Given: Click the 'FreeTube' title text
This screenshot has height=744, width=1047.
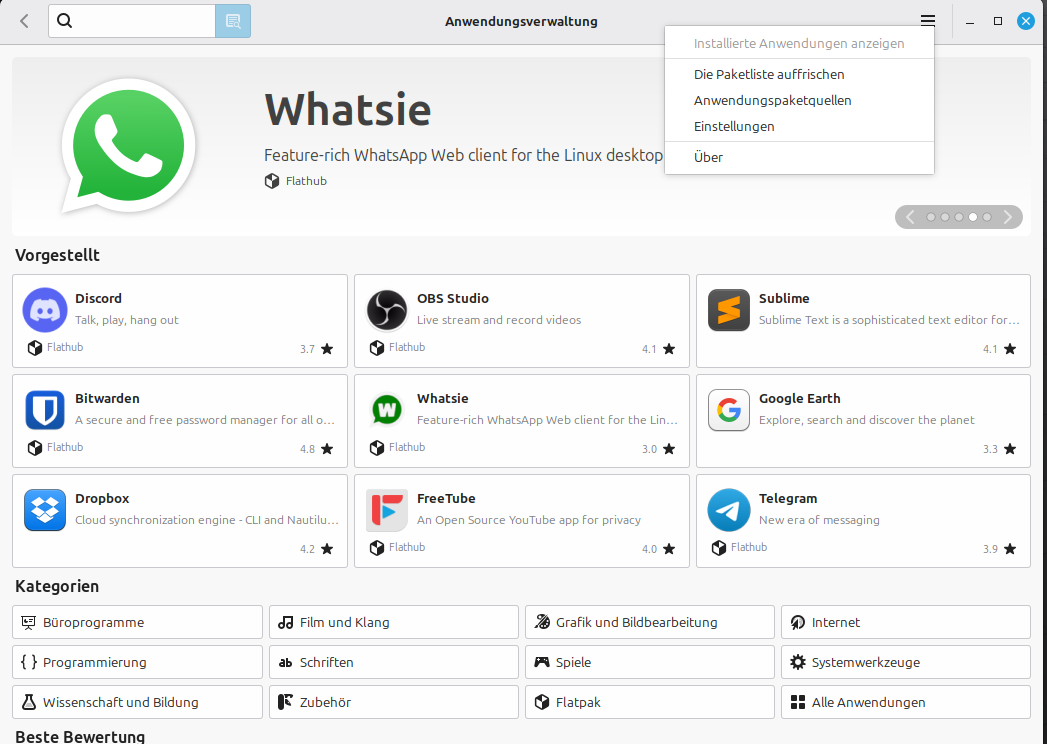Looking at the screenshot, I should [x=446, y=499].
